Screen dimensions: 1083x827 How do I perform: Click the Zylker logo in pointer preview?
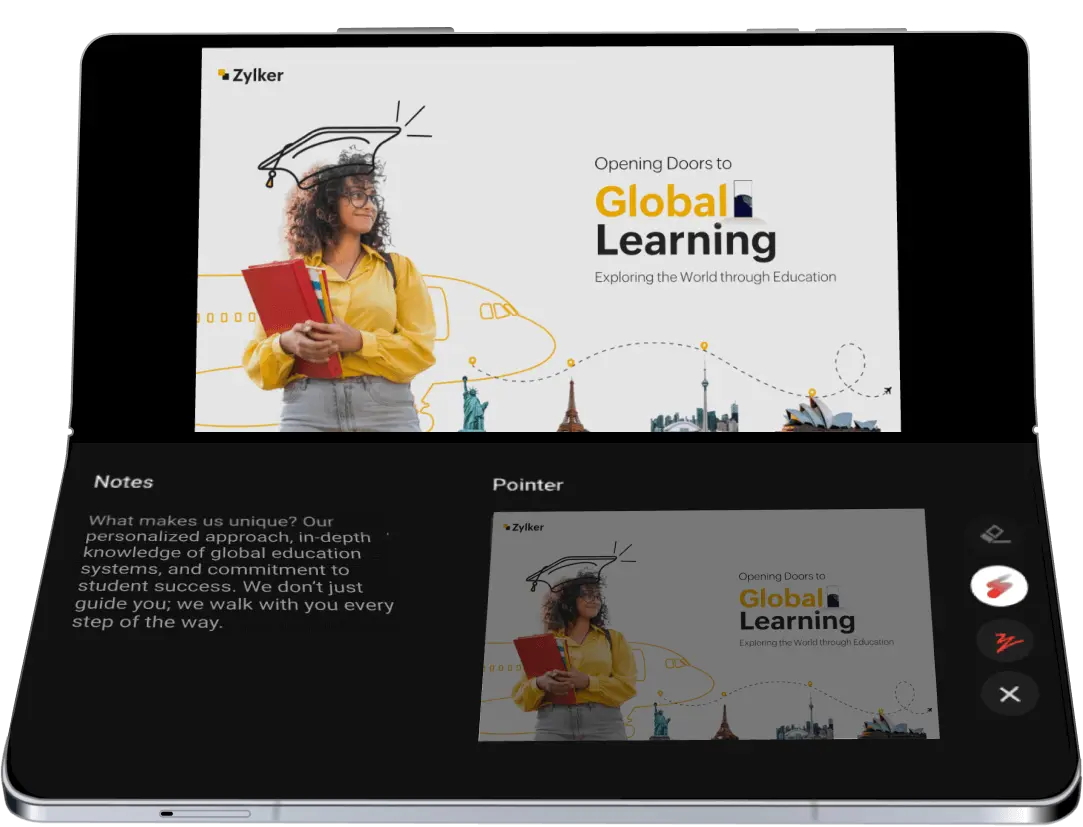[x=524, y=527]
